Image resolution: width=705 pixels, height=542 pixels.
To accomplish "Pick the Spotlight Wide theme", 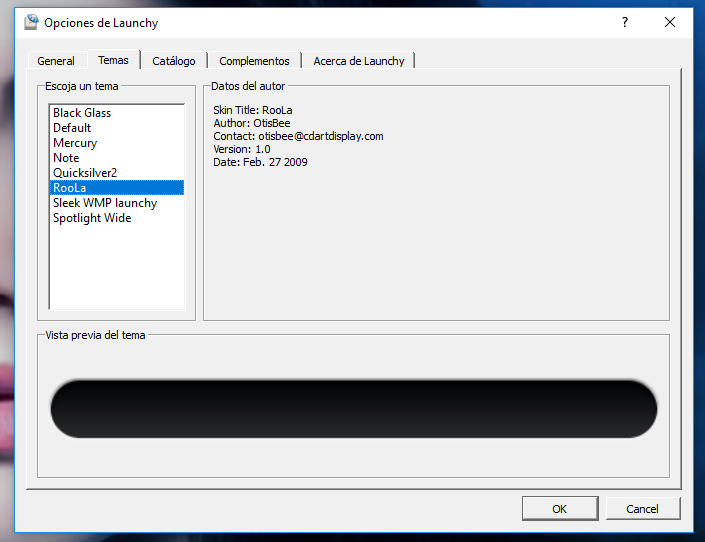I will (117, 218).
